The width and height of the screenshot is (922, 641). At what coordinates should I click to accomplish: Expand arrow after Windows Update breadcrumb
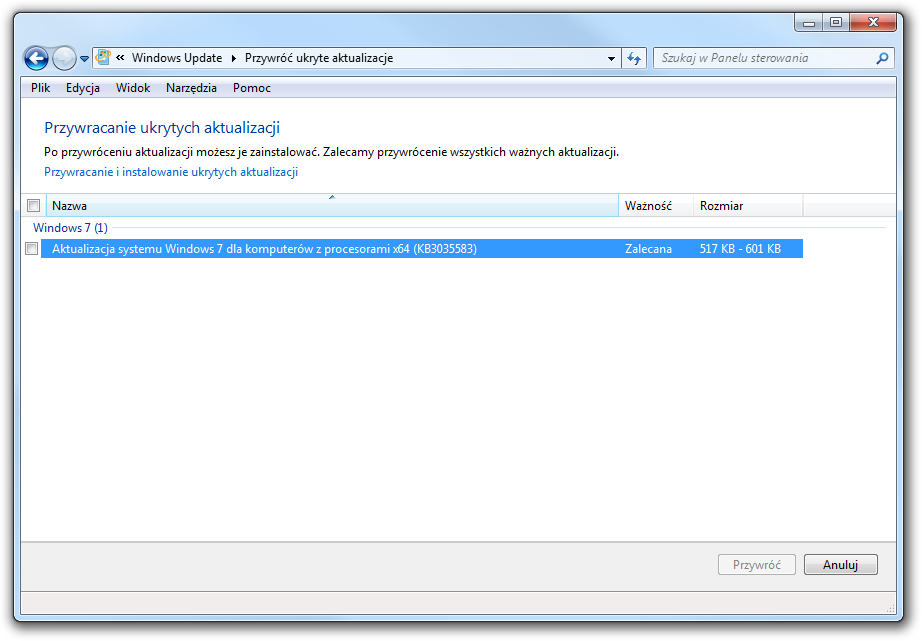point(233,58)
